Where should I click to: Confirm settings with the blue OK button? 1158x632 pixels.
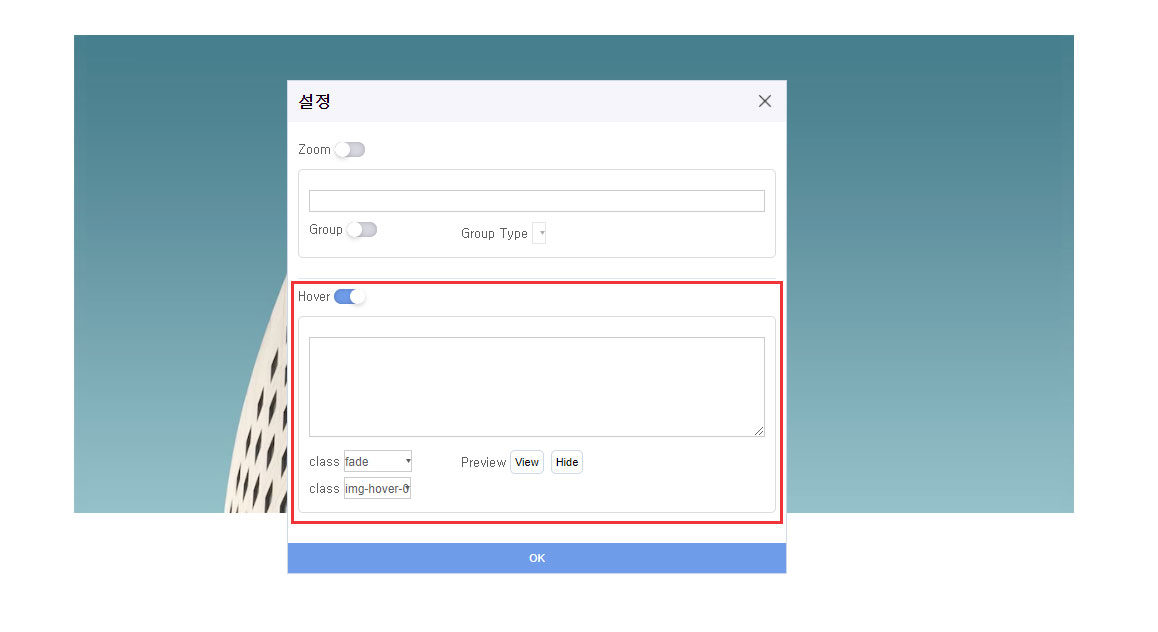pyautogui.click(x=537, y=558)
